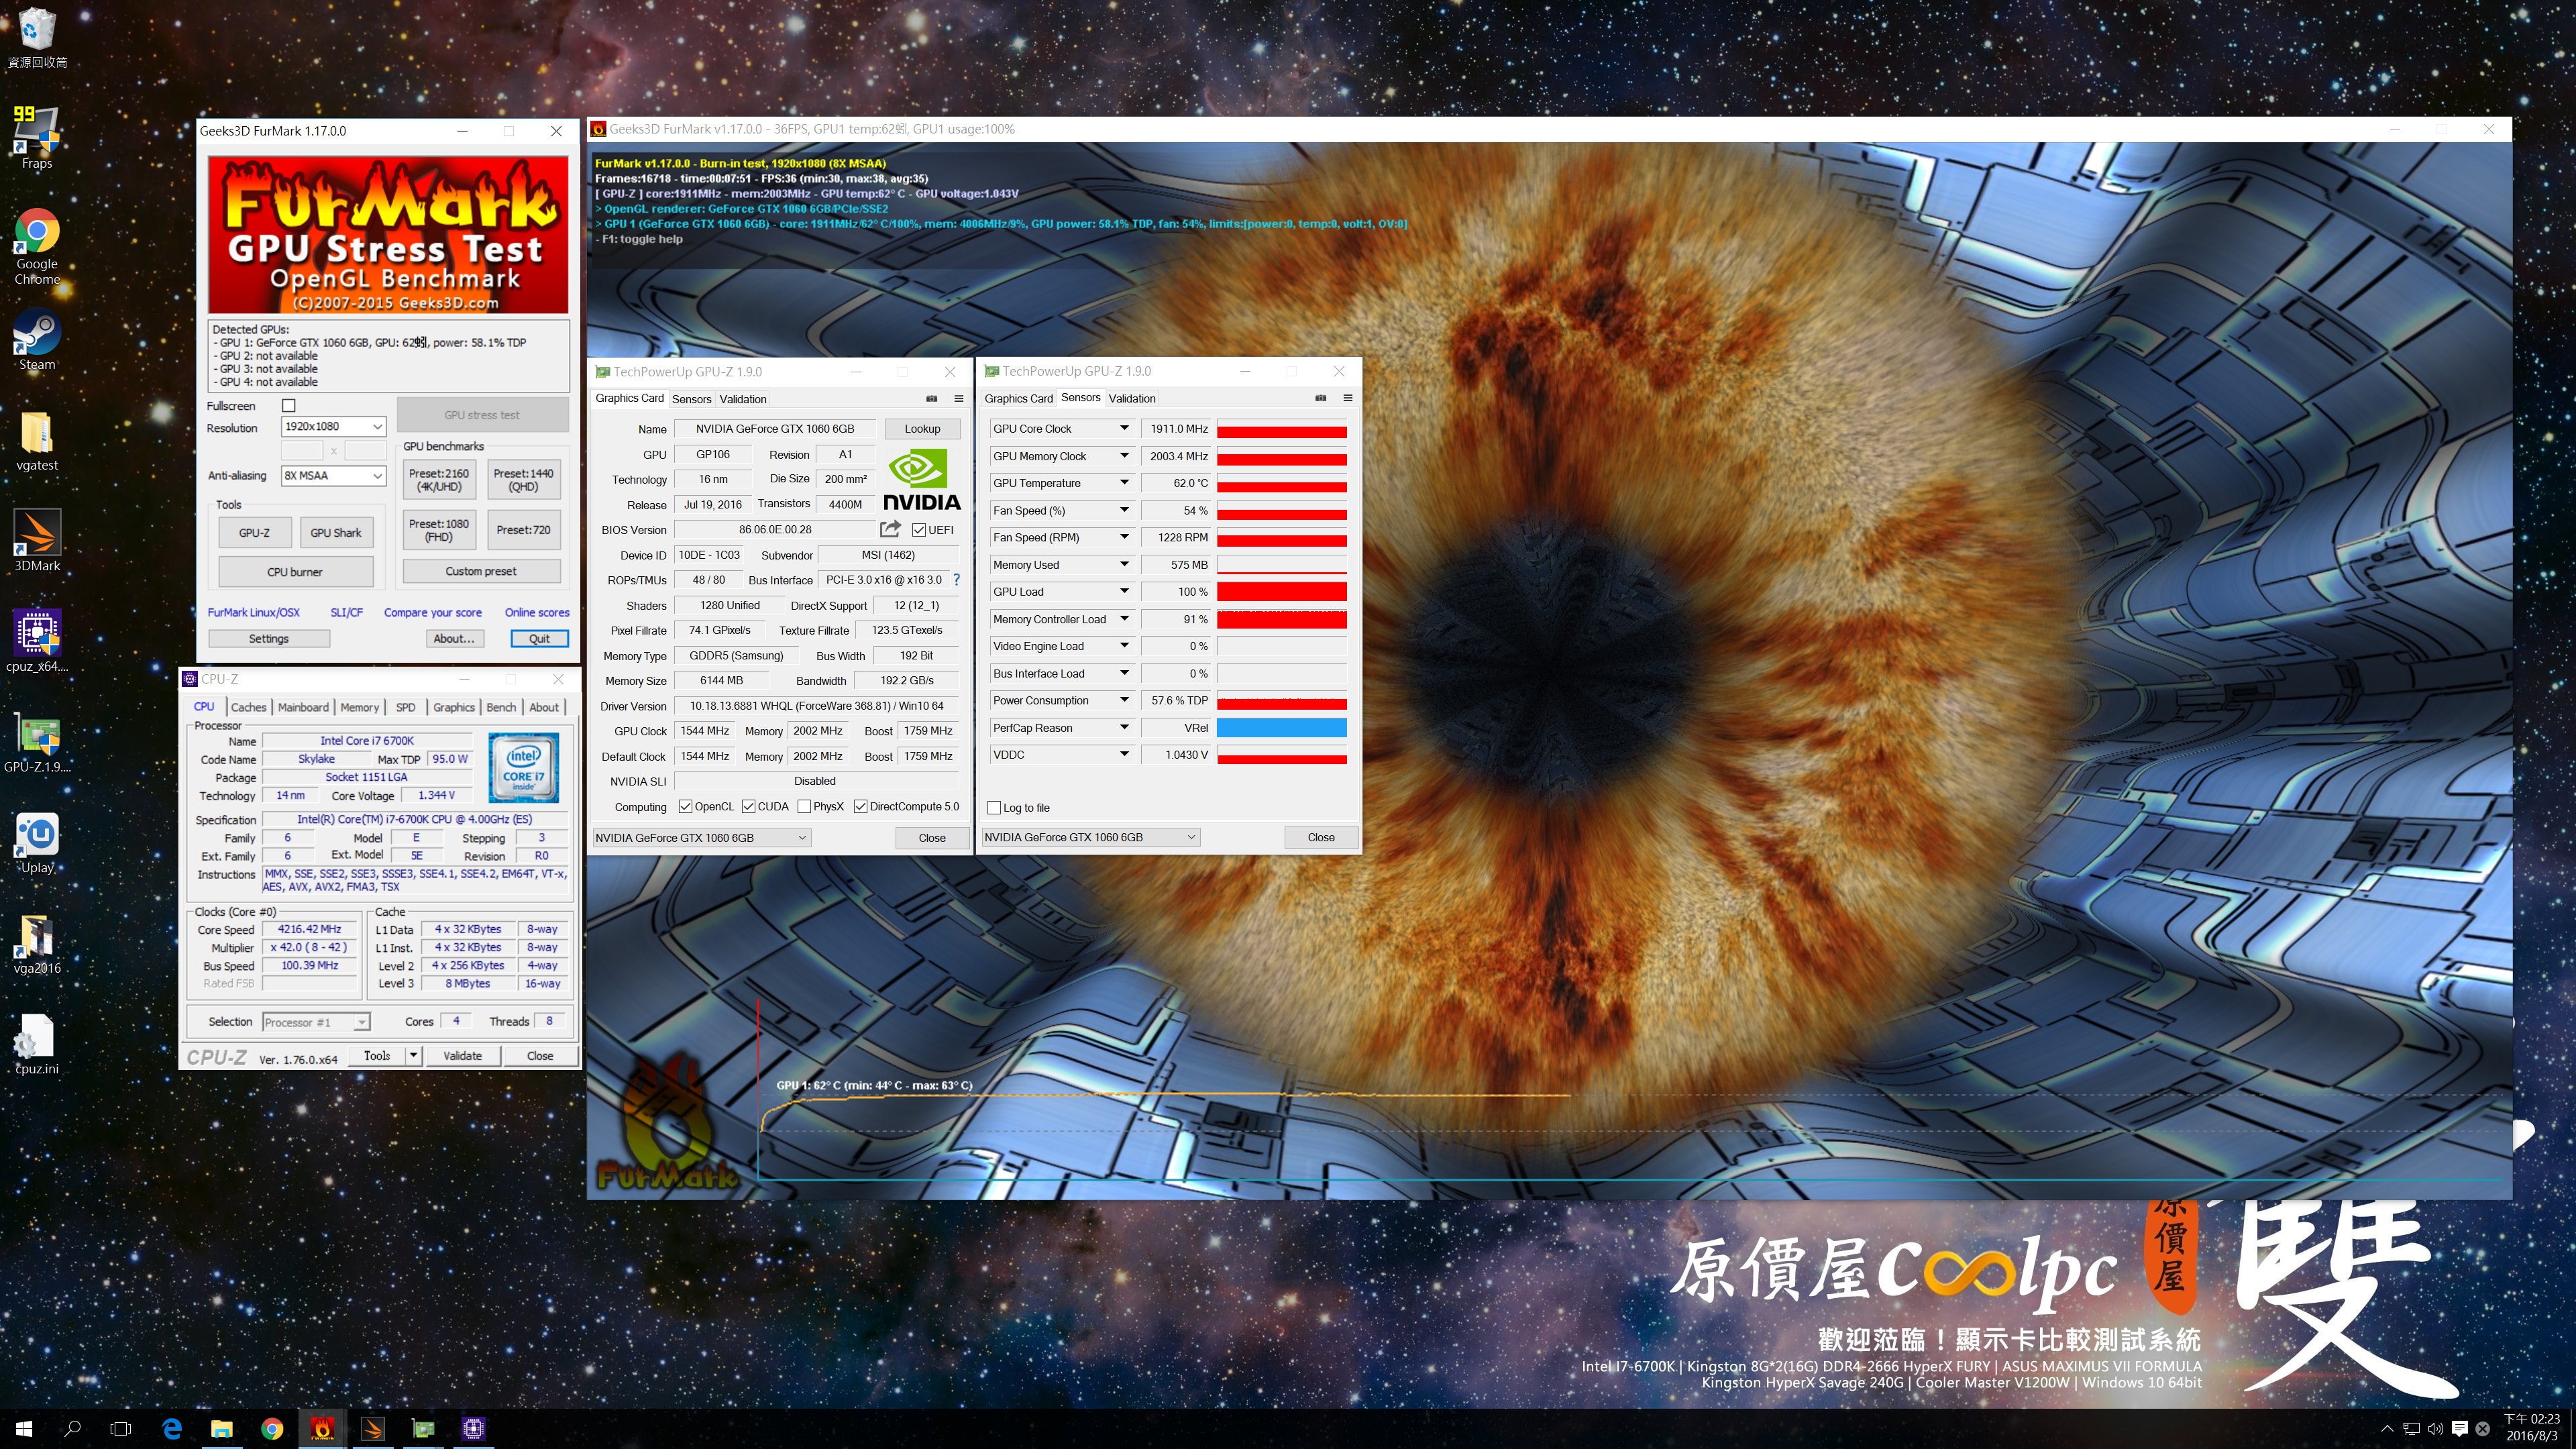
Task: Open the vgatest folder icon
Action: tap(37, 441)
